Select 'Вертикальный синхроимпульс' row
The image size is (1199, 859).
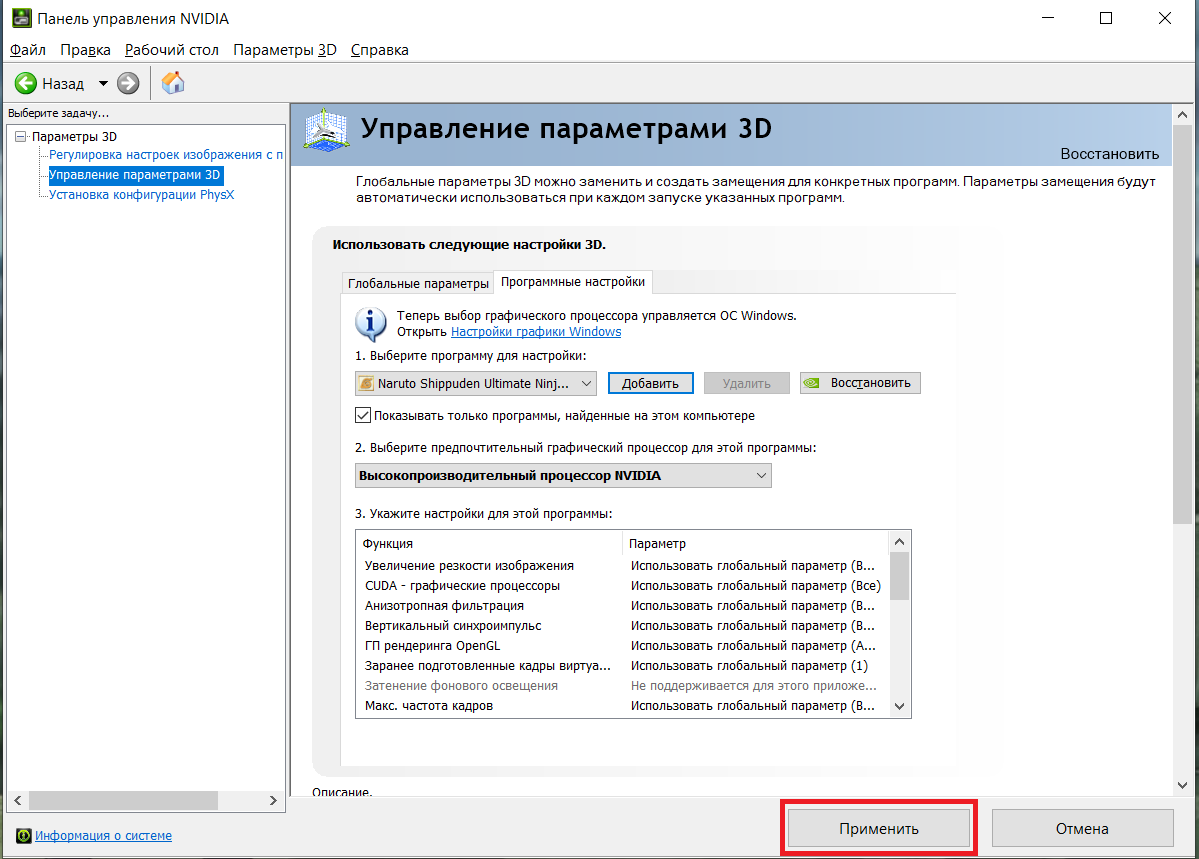pyautogui.click(x=622, y=625)
